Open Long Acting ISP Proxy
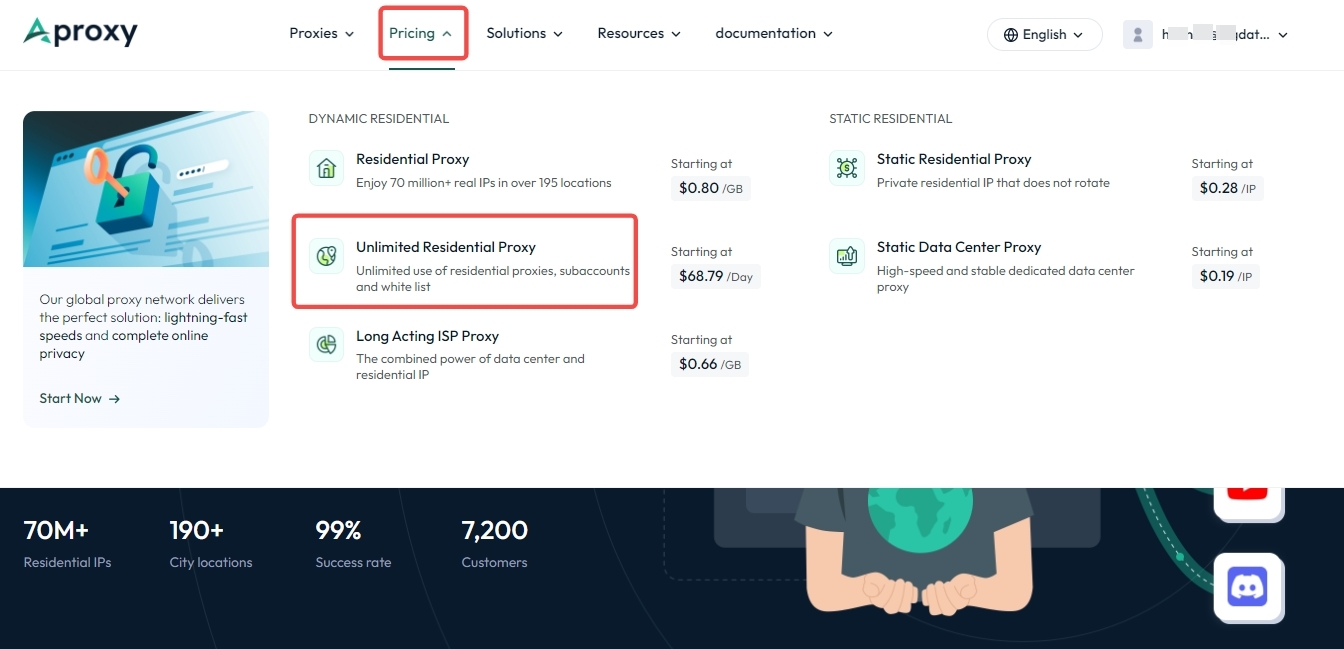 427,336
